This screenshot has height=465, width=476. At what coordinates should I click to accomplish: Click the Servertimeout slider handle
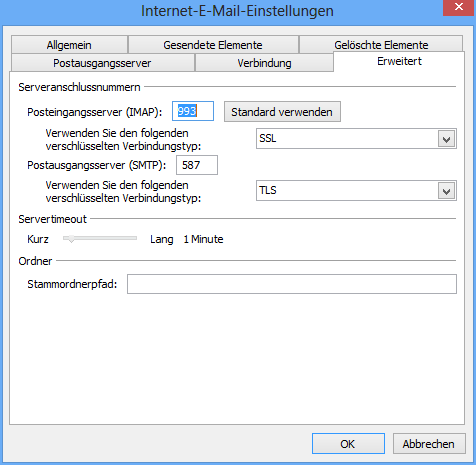click(71, 239)
